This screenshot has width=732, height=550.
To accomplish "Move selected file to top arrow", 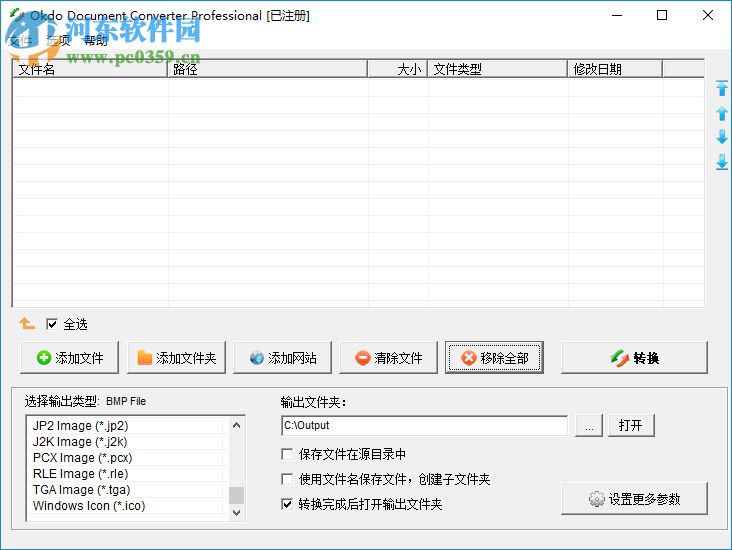I will (722, 88).
